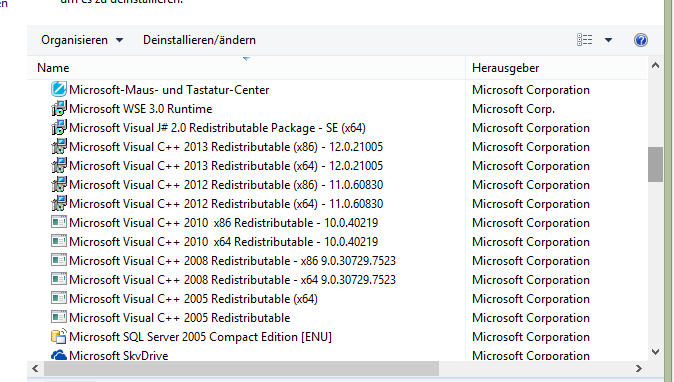Click icon of Visual C++ 2010 x64 entry
This screenshot has height=382, width=674.
pos(58,241)
